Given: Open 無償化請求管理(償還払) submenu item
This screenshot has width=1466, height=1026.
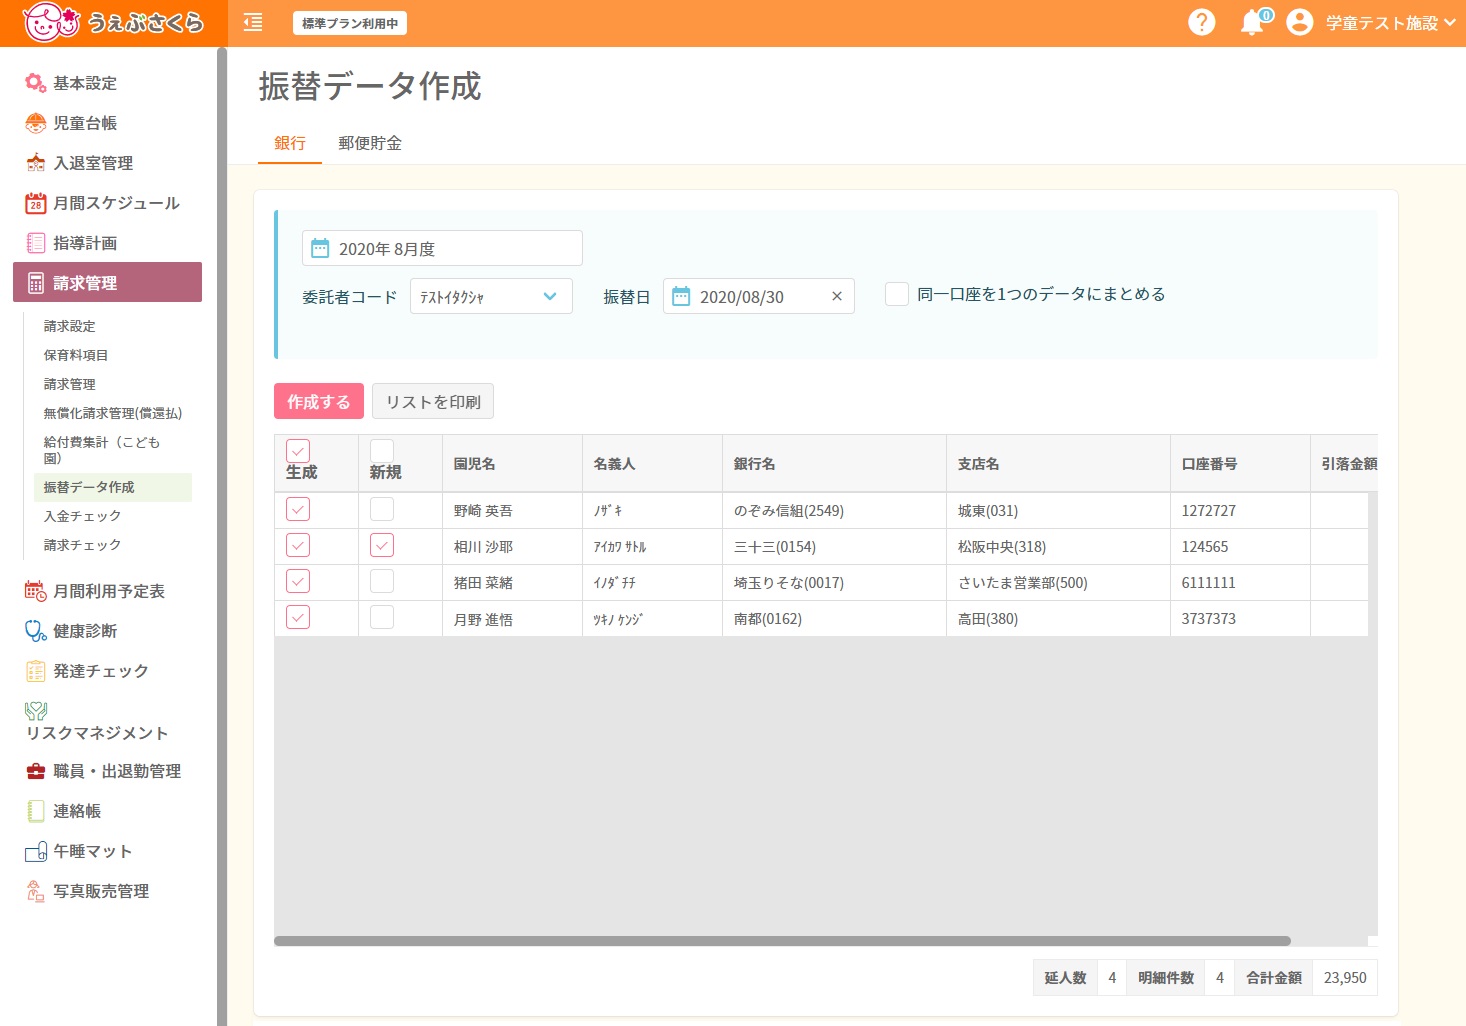Looking at the screenshot, I should pos(113,413).
